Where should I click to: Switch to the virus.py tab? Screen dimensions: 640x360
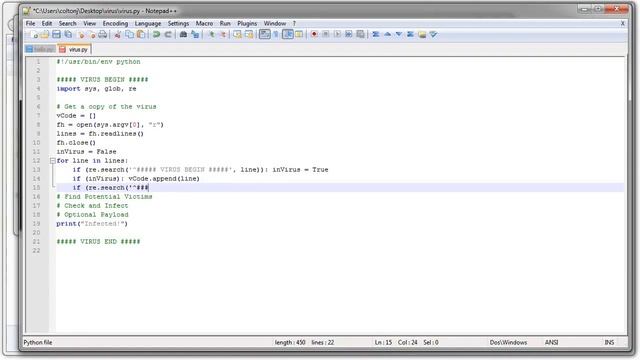(x=74, y=49)
